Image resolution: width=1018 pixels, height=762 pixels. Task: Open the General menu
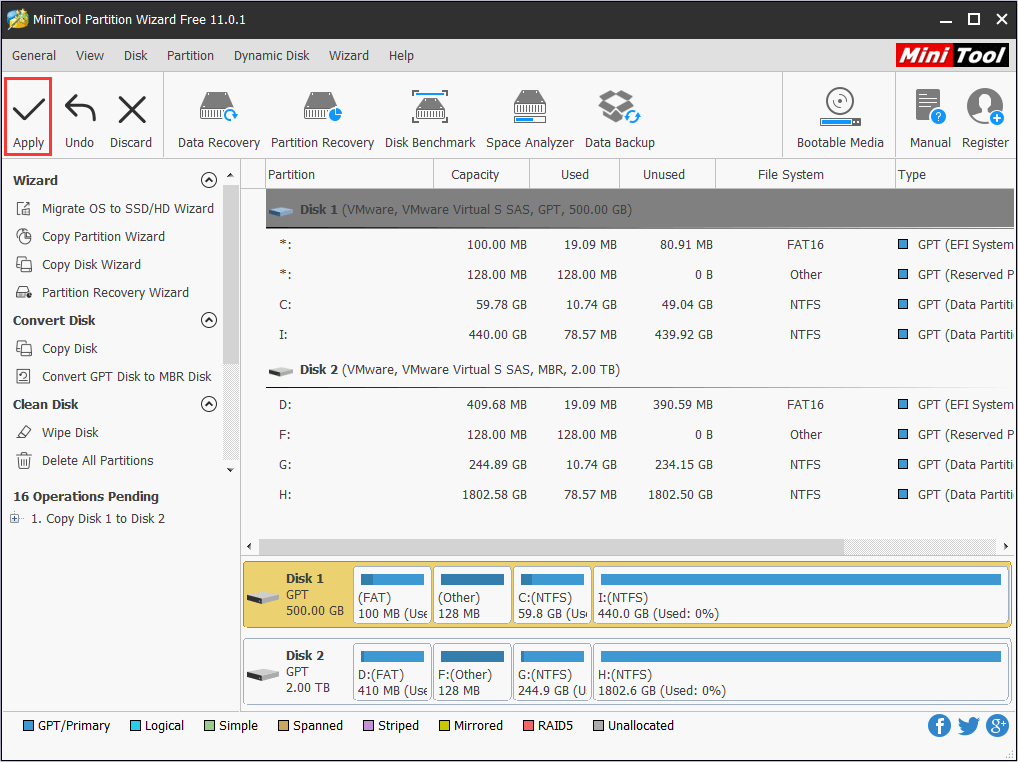(34, 56)
